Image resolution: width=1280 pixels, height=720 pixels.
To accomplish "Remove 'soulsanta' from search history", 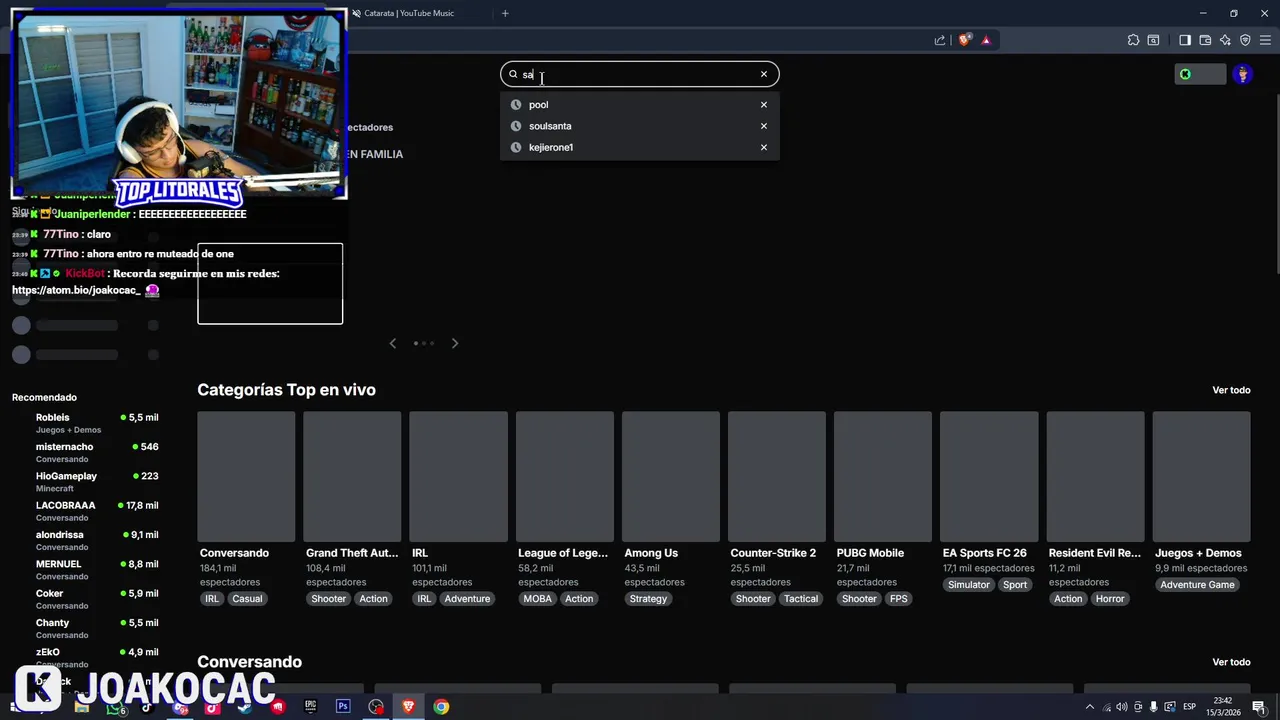I will [764, 126].
